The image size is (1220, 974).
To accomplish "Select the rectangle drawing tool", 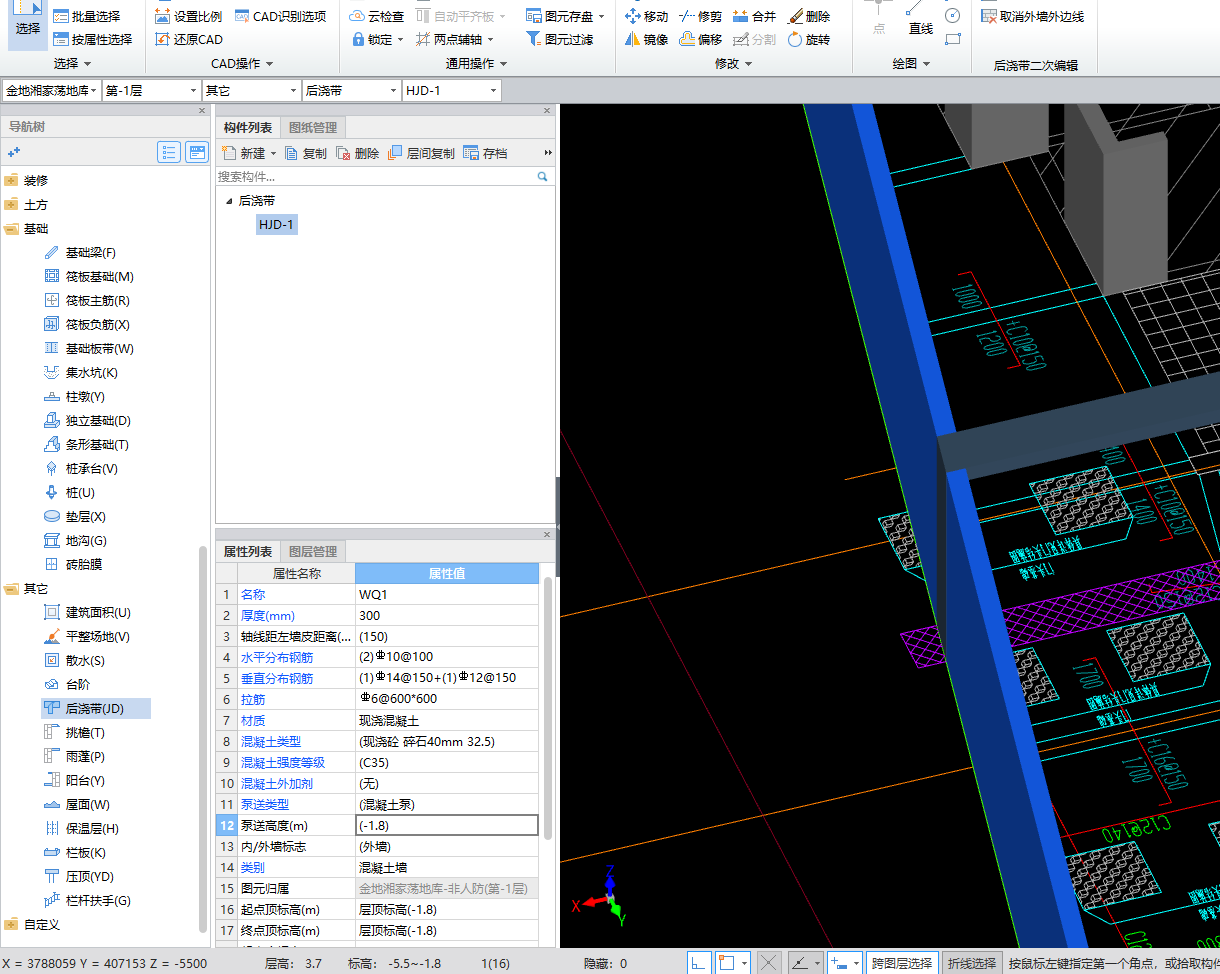I will pos(952,40).
